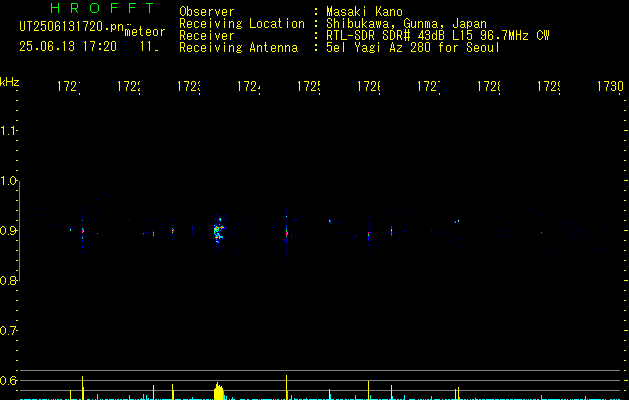Click the 0.7 frequency axis label

[x=8, y=331]
